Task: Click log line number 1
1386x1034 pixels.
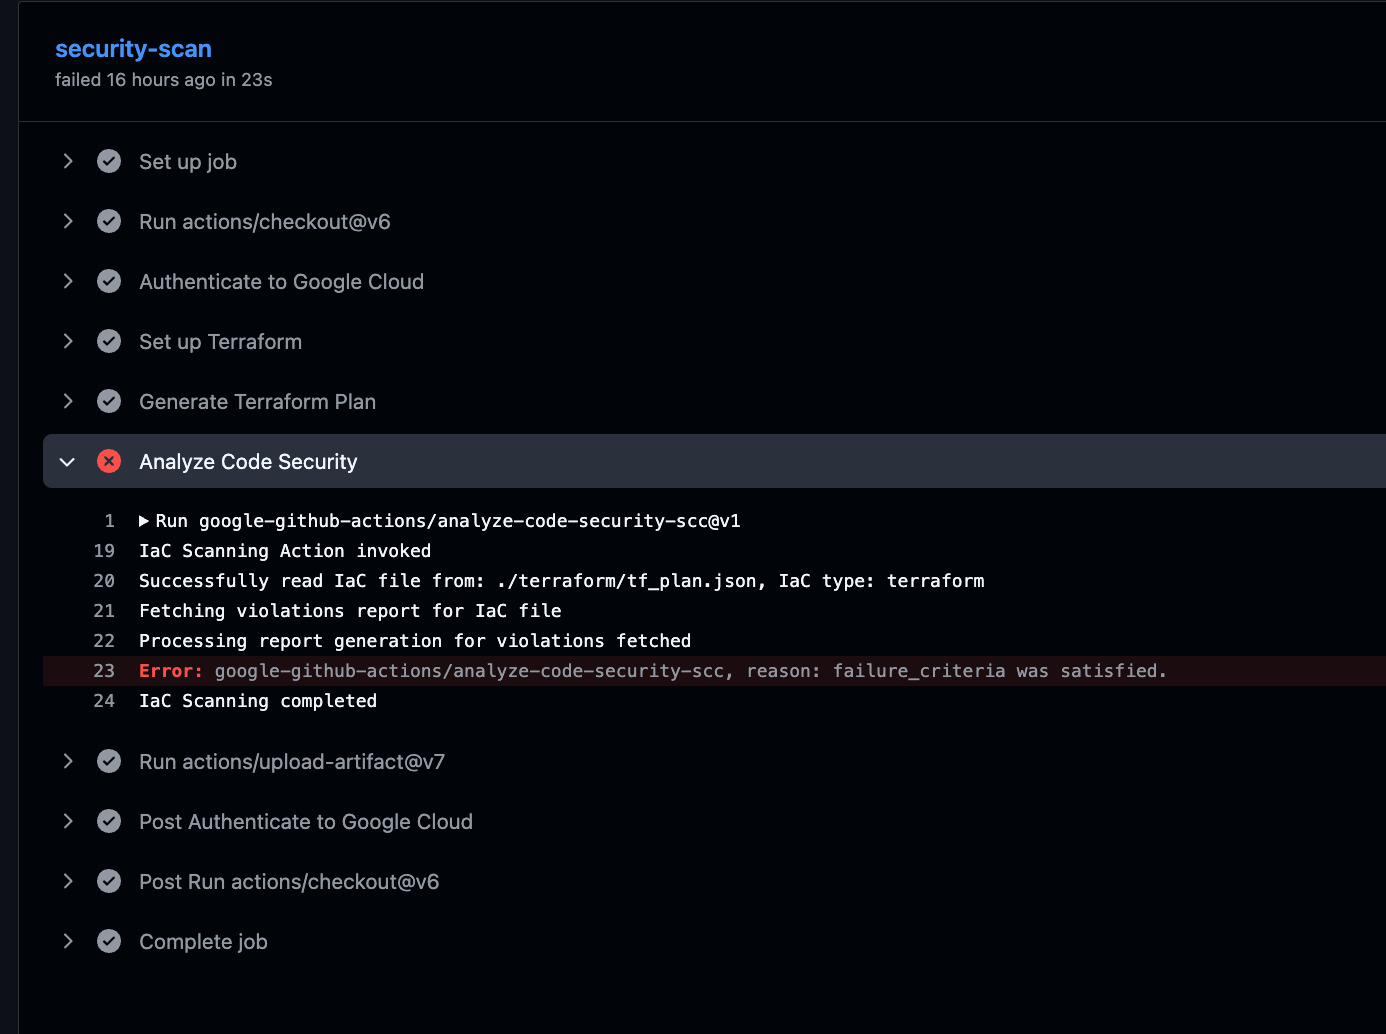Action: (109, 521)
